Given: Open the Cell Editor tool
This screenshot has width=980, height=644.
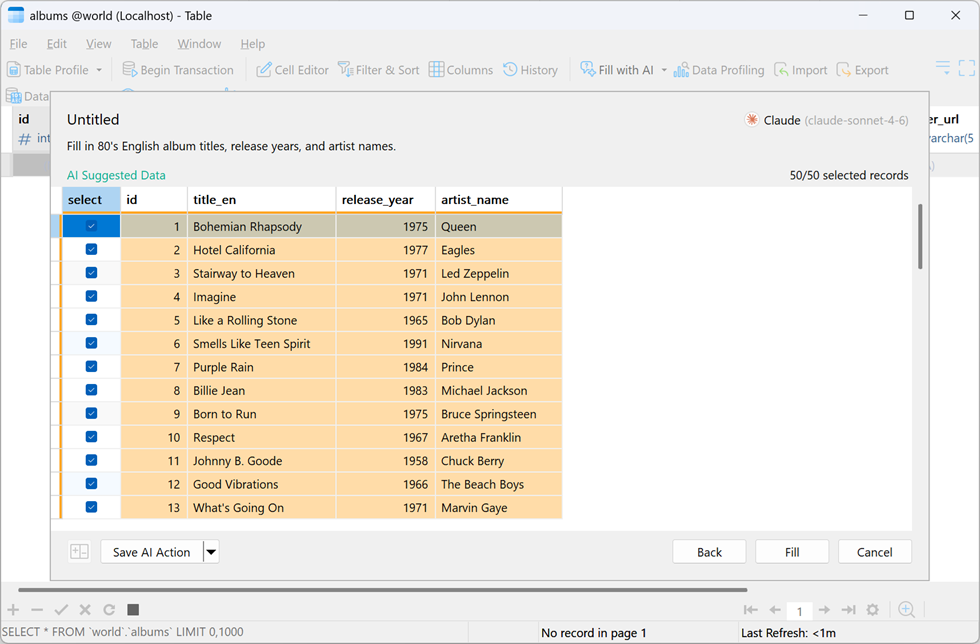Looking at the screenshot, I should 292,70.
